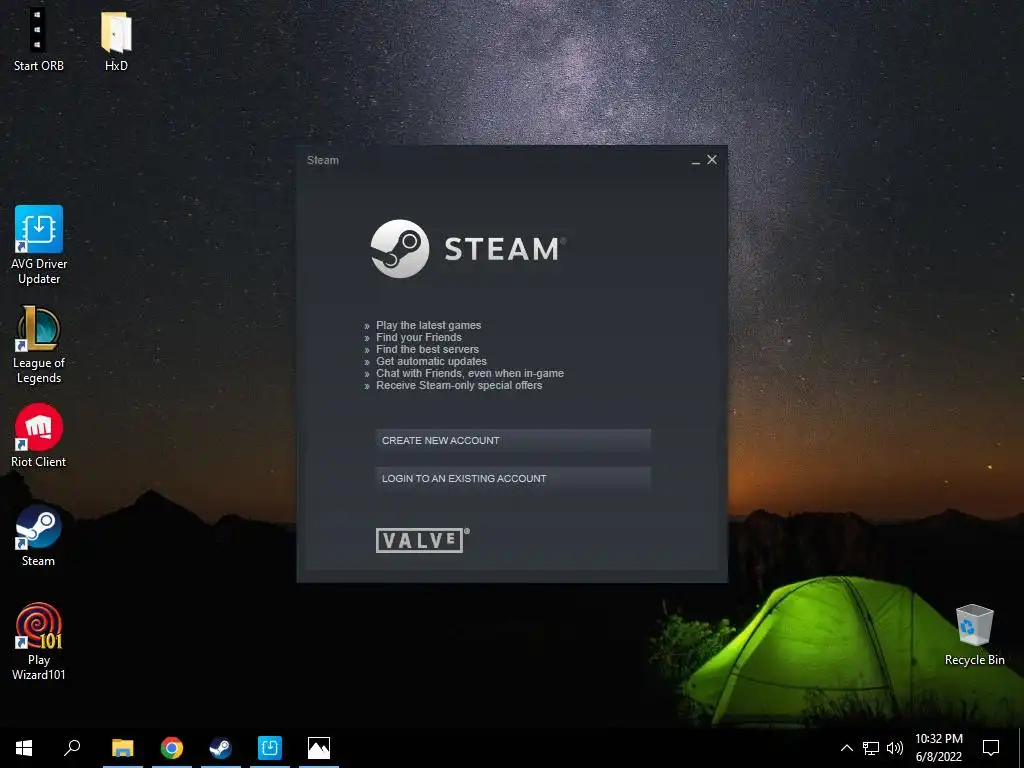The height and width of the screenshot is (768, 1024).
Task: Open File Explorer from the taskbar
Action: click(123, 748)
